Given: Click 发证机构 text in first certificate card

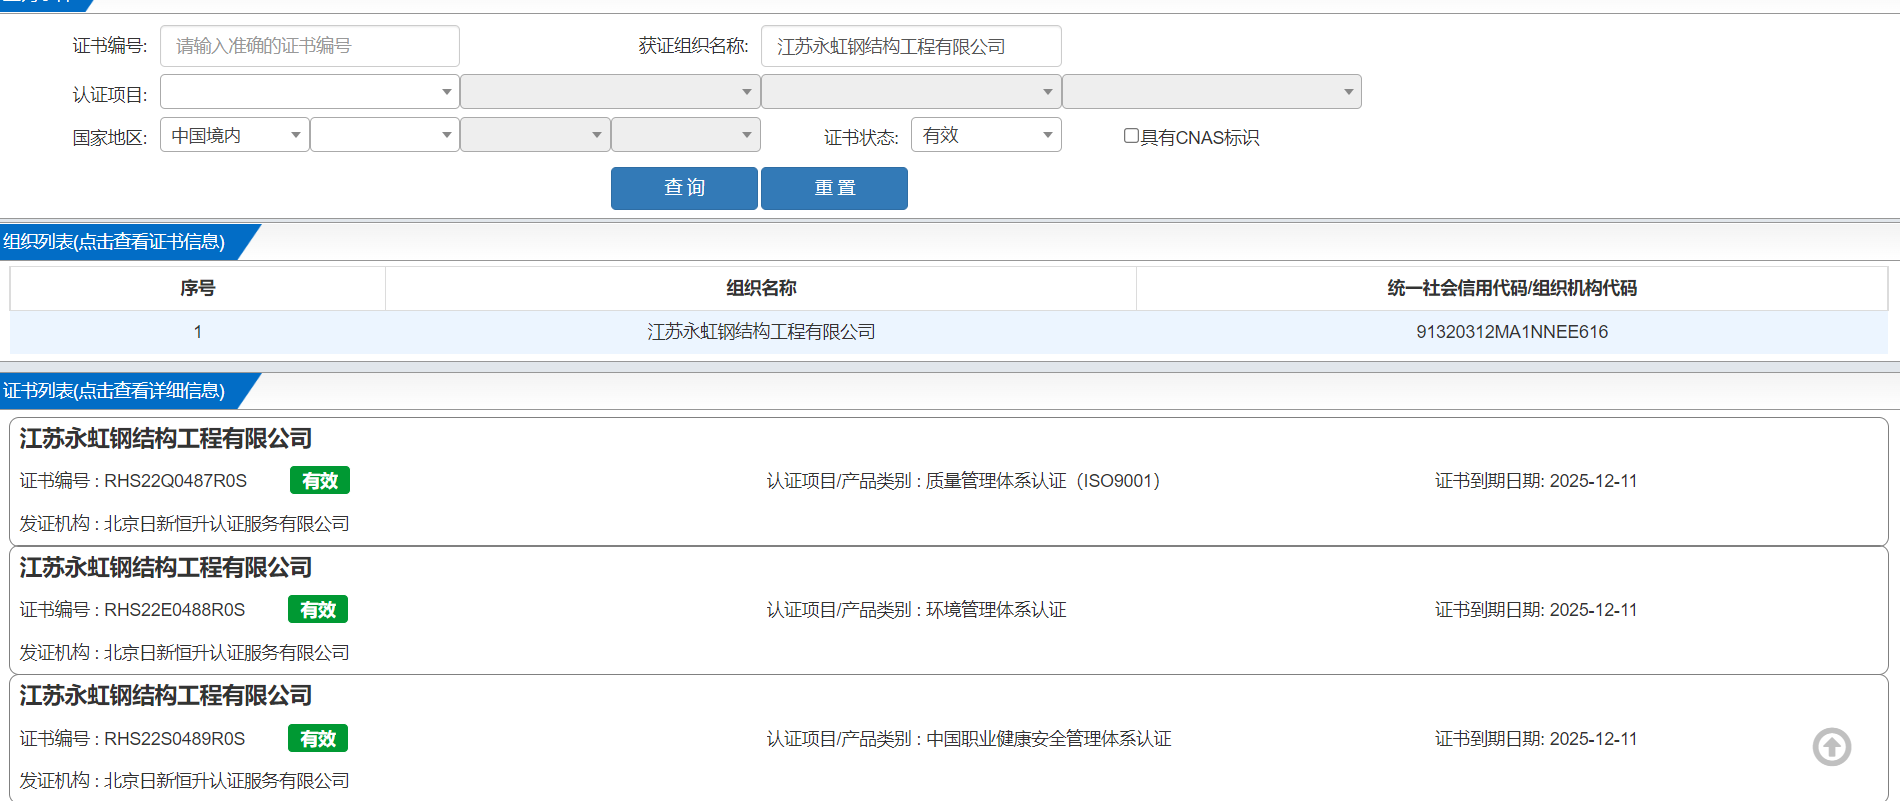Looking at the screenshot, I should pyautogui.click(x=184, y=524).
